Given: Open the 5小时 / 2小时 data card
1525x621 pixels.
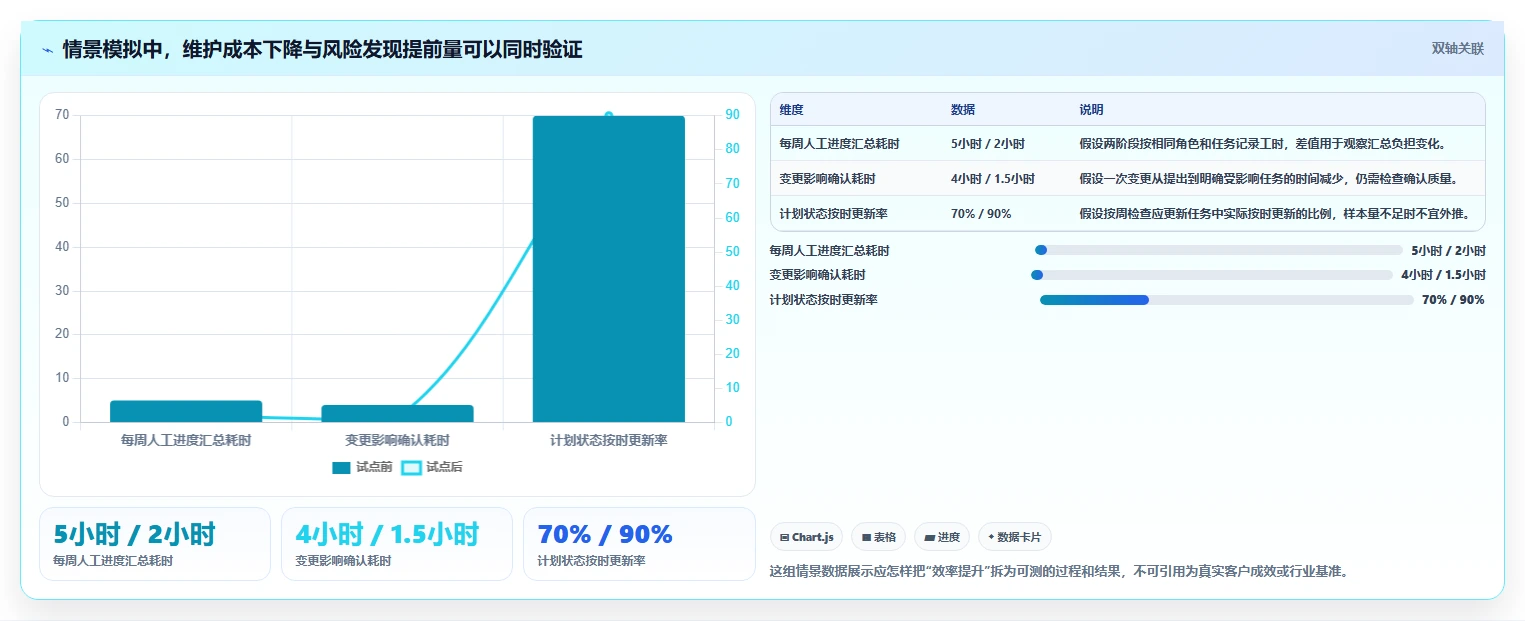Looking at the screenshot, I should coord(155,543).
